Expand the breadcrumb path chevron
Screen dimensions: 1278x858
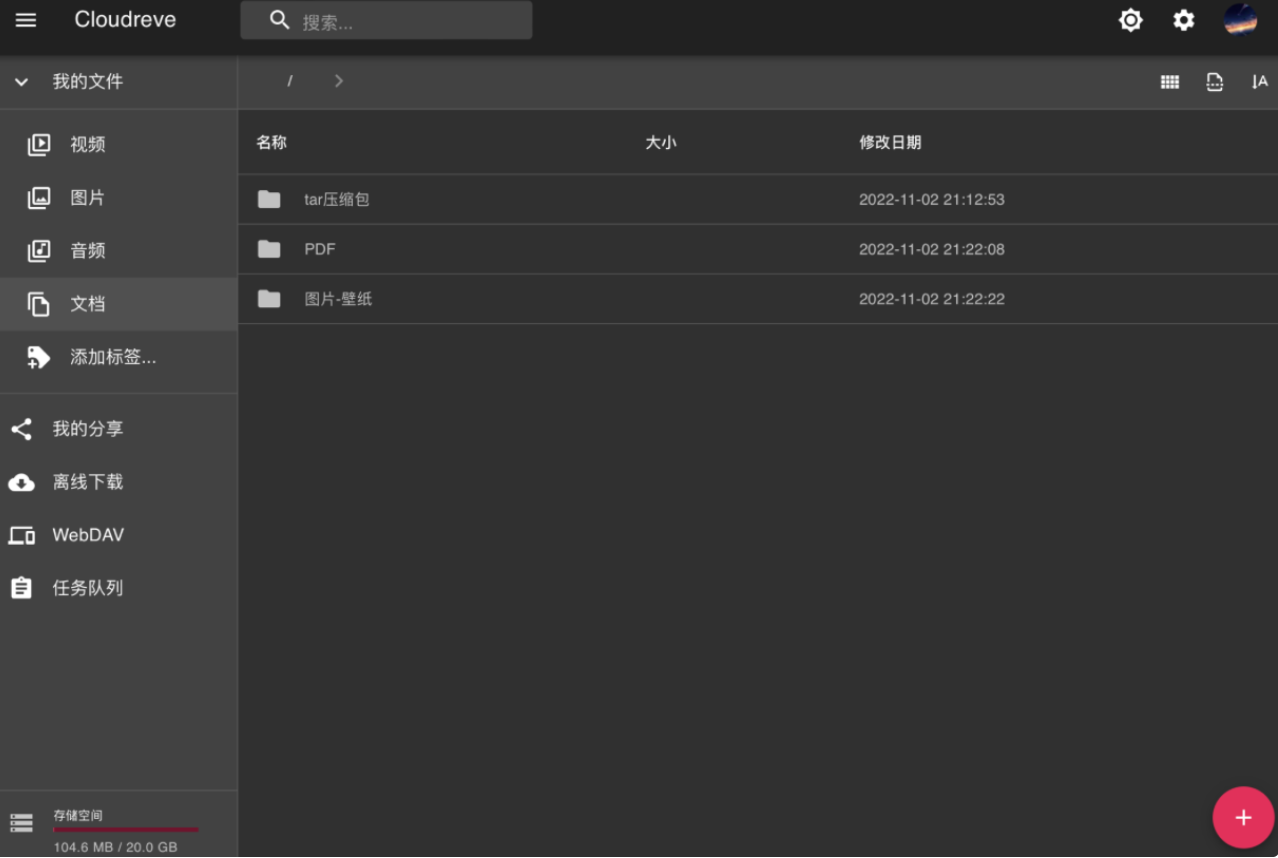click(x=339, y=81)
